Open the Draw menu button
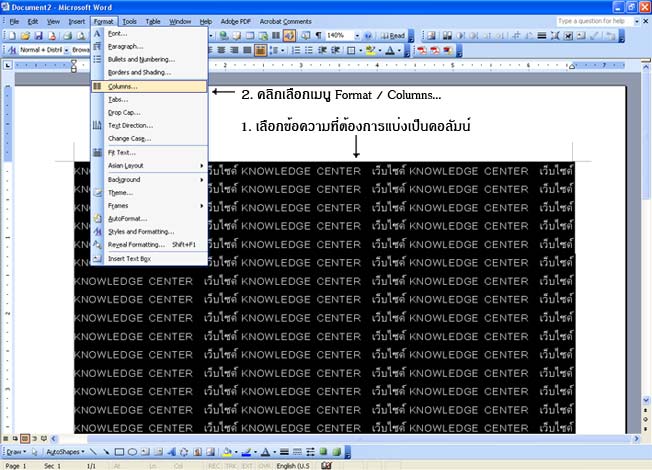 [16, 452]
